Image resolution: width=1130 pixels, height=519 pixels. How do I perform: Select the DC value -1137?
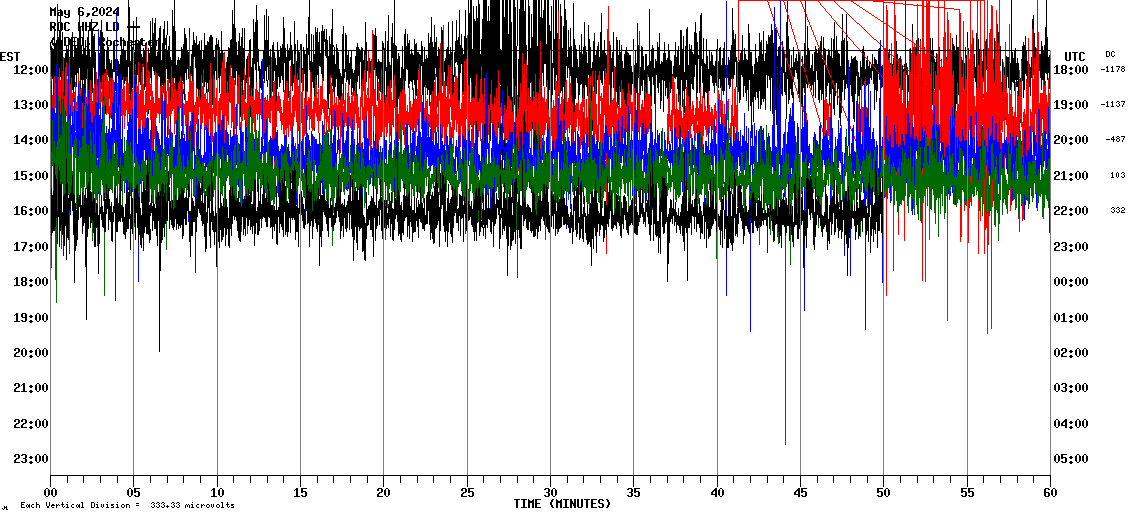[x=1113, y=105]
